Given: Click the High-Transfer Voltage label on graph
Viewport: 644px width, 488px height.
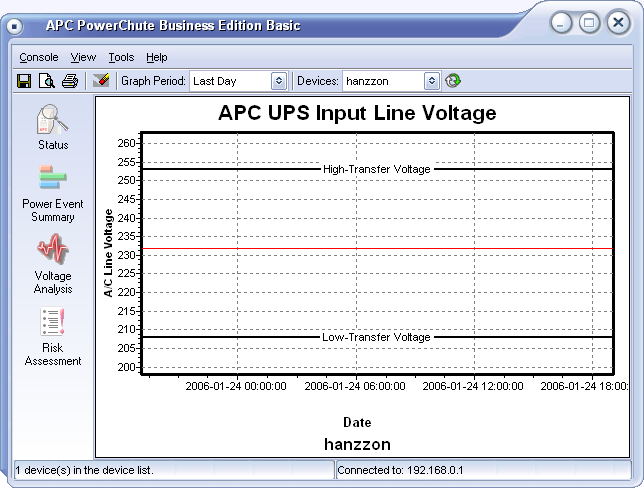Looking at the screenshot, I should point(377,169).
